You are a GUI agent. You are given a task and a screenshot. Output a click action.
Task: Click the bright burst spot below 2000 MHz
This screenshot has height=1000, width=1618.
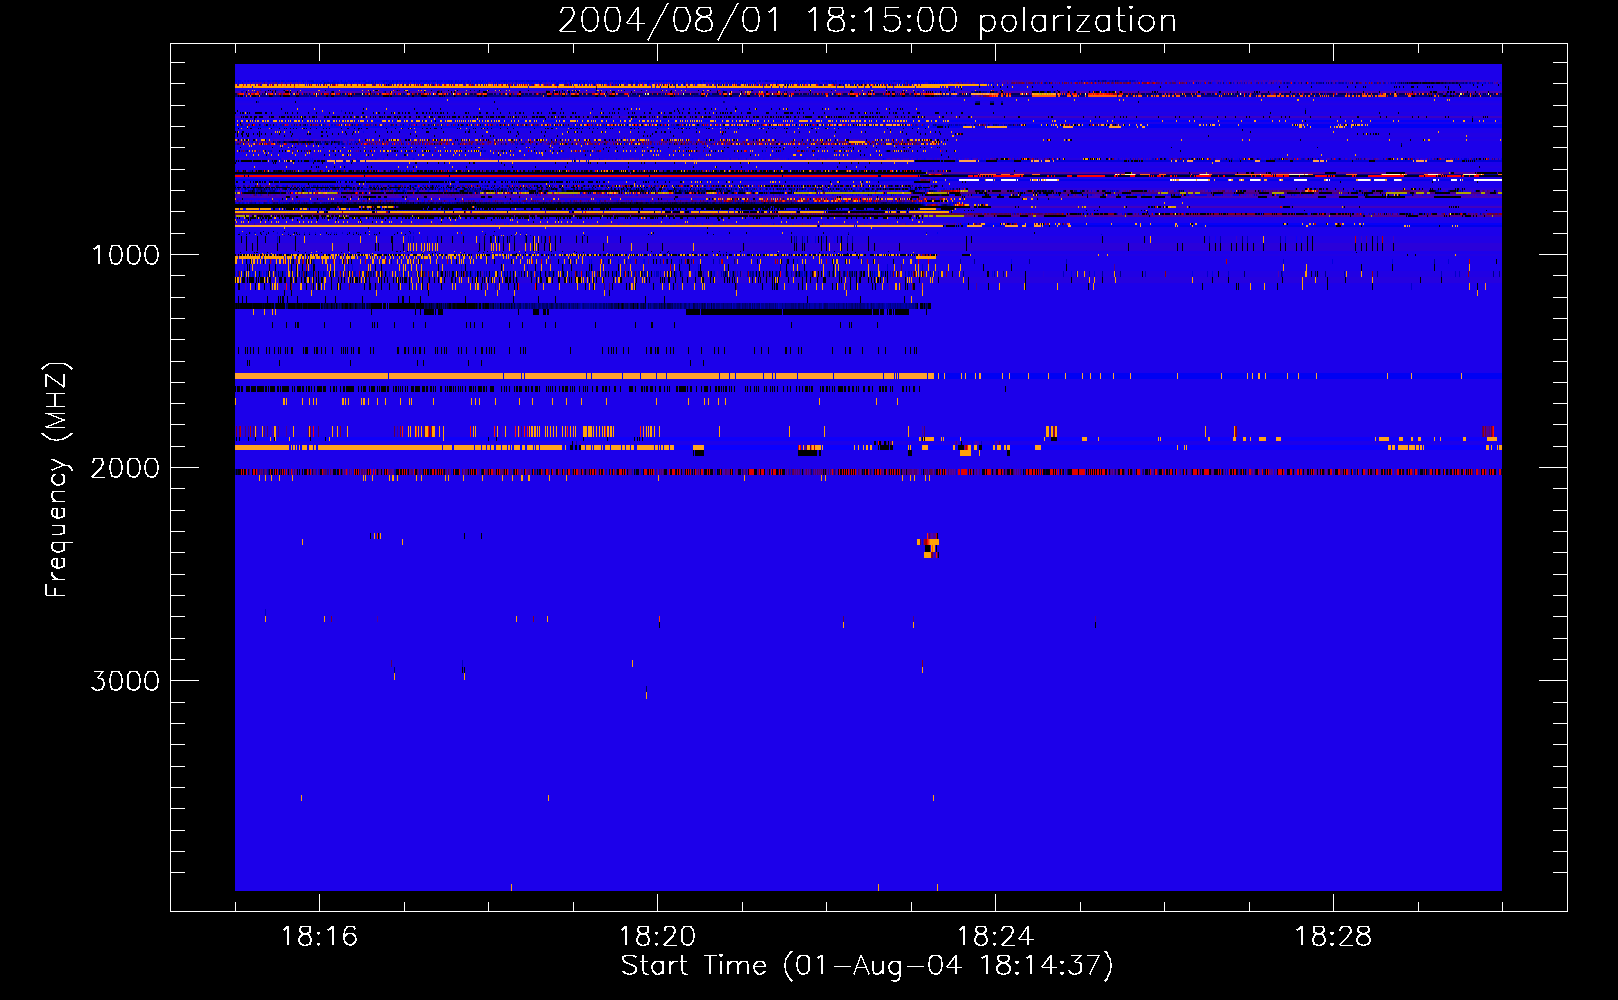pyautogui.click(x=930, y=546)
